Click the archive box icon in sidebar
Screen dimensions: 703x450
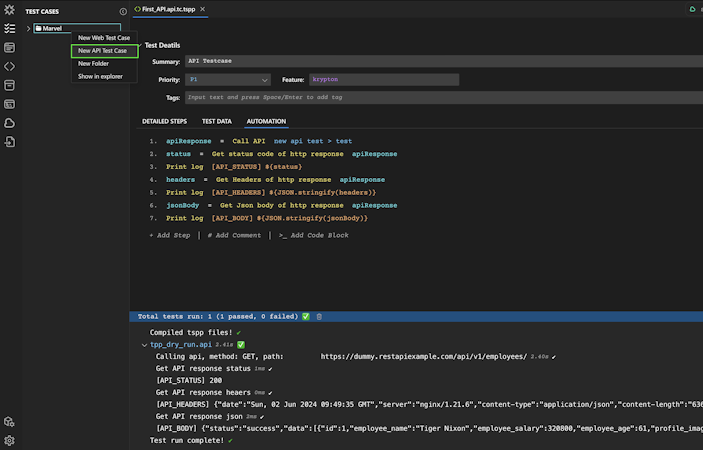[9, 85]
